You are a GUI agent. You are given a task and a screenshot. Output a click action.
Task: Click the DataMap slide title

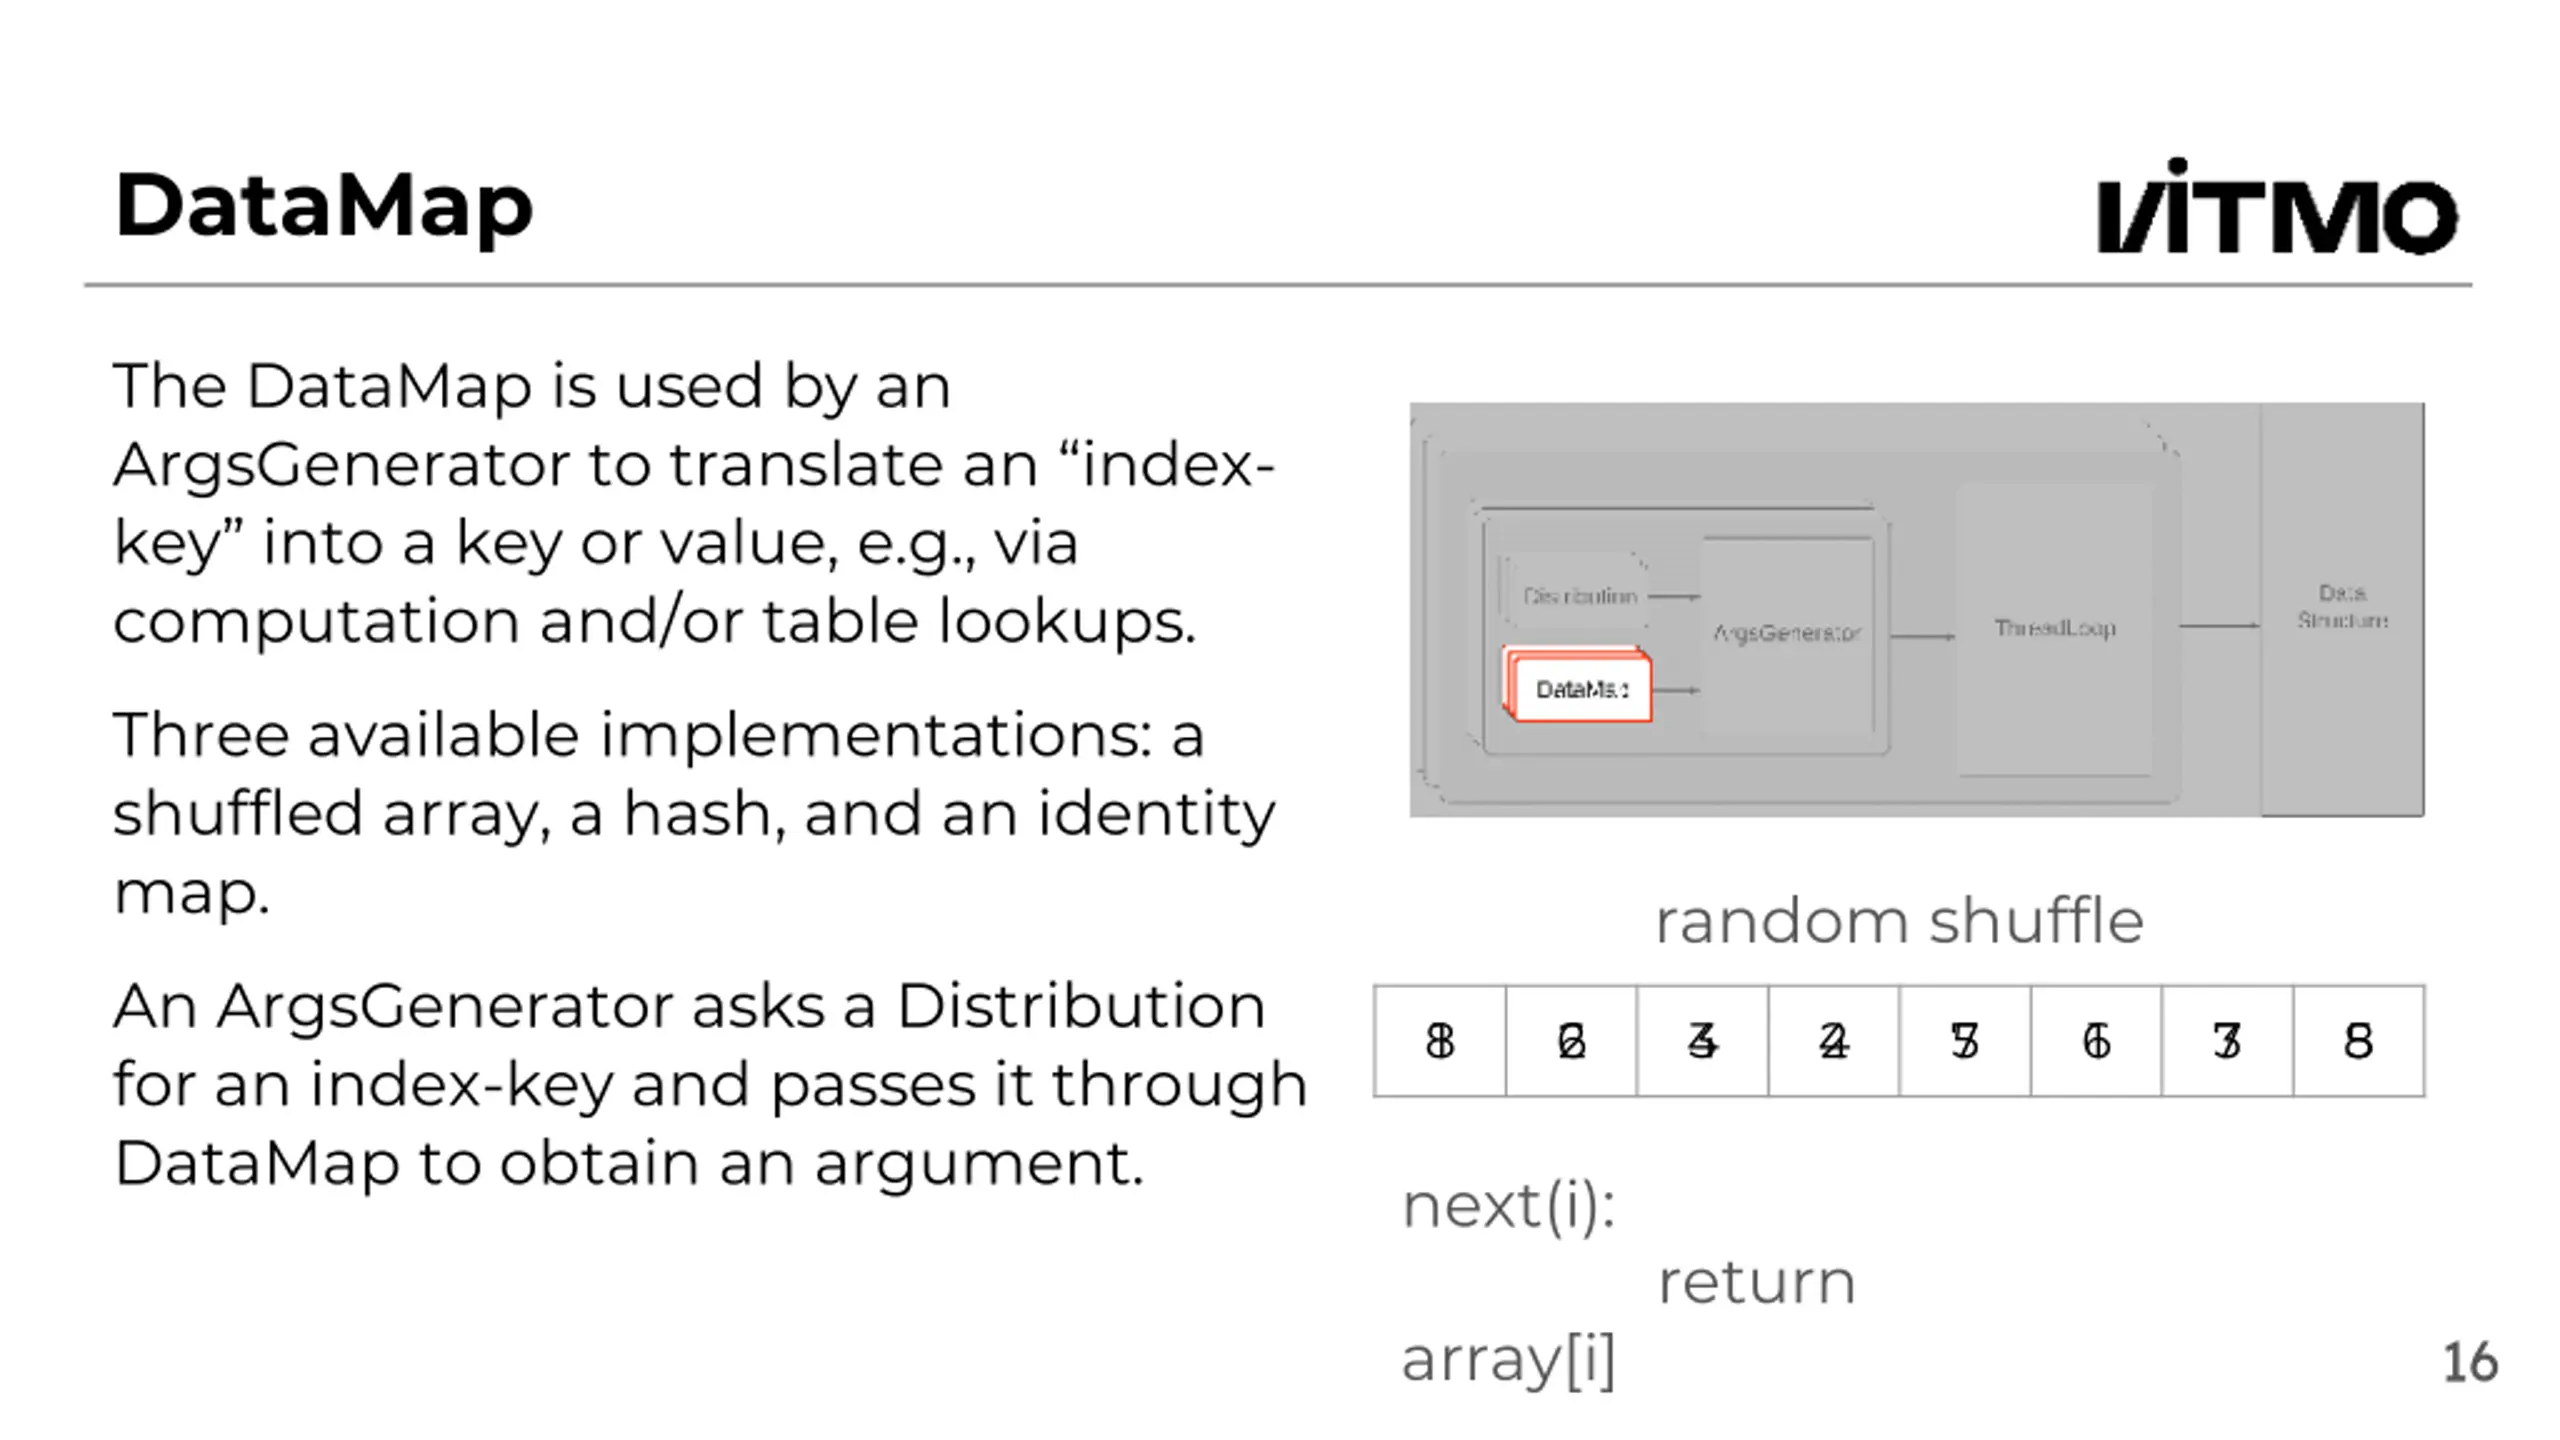tap(324, 206)
